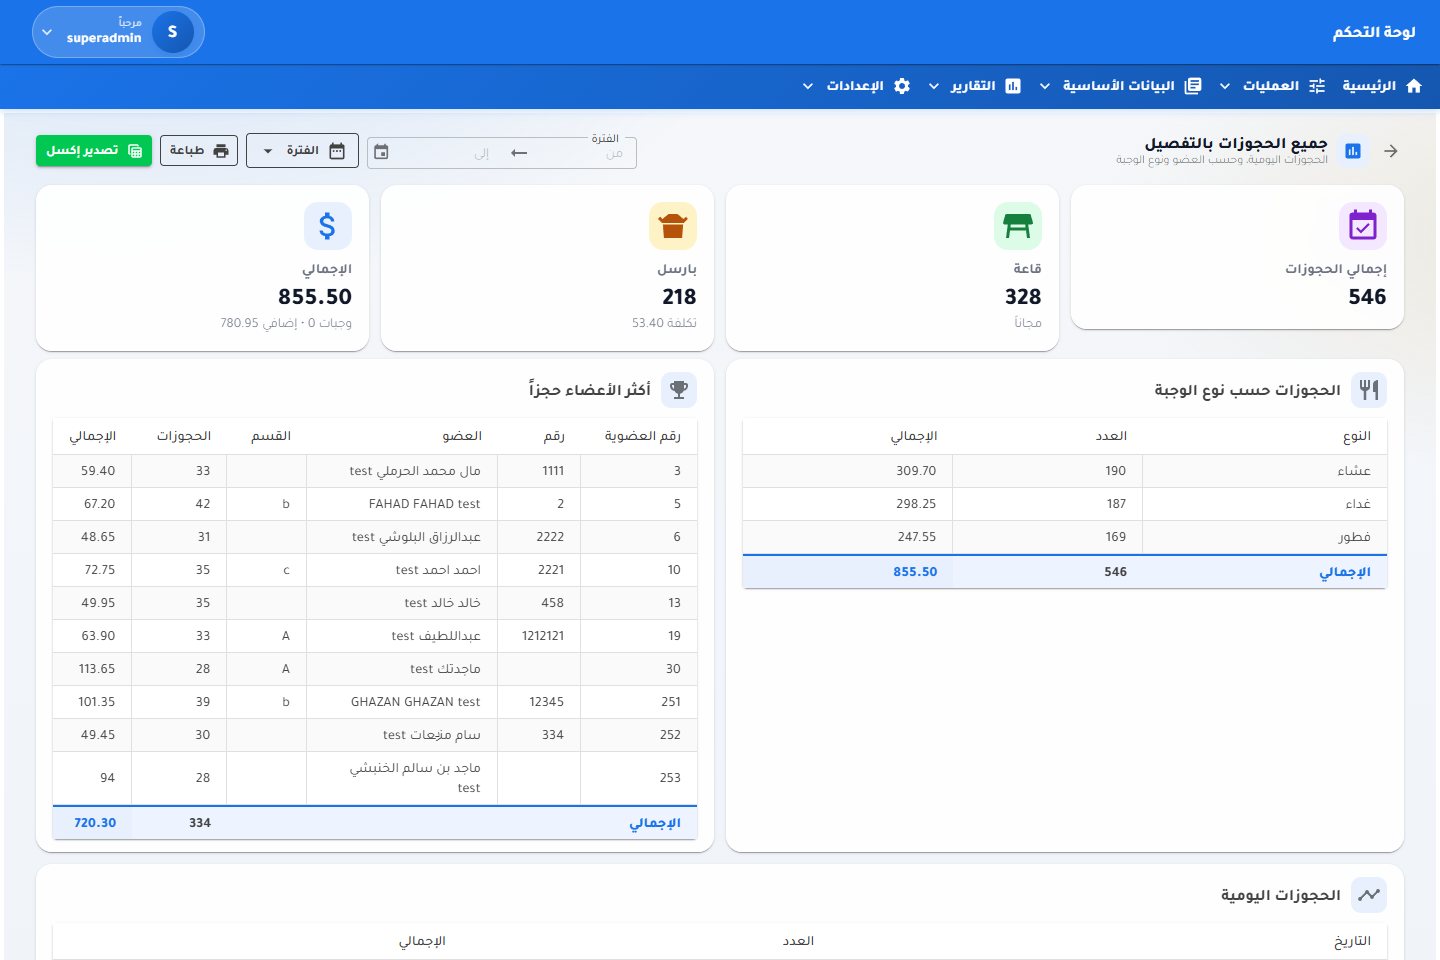Click the home icon beside الرئيسية
This screenshot has width=1440, height=960.
pyautogui.click(x=1414, y=86)
